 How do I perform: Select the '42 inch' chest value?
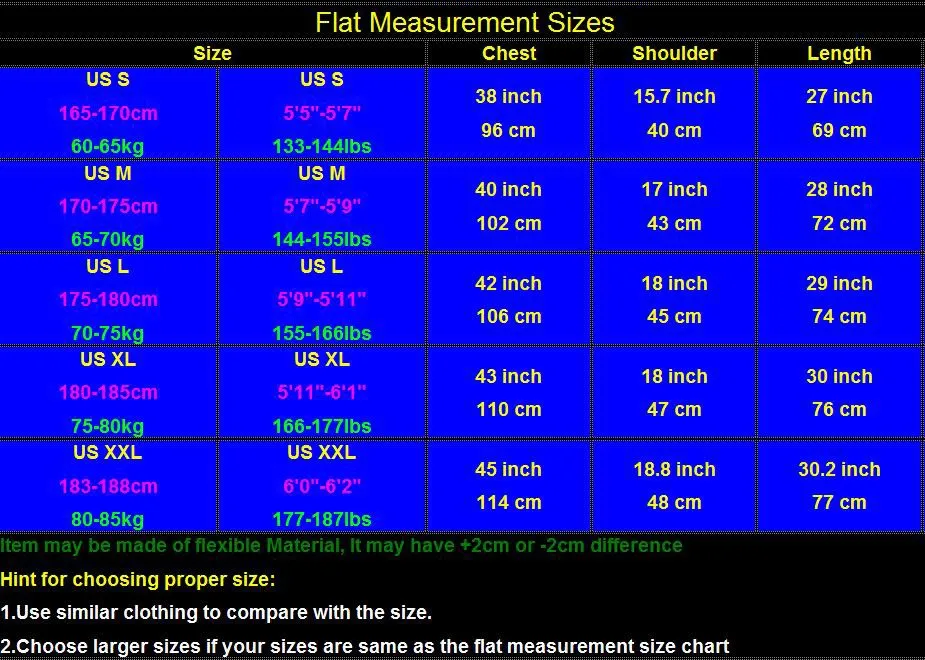[x=509, y=283]
